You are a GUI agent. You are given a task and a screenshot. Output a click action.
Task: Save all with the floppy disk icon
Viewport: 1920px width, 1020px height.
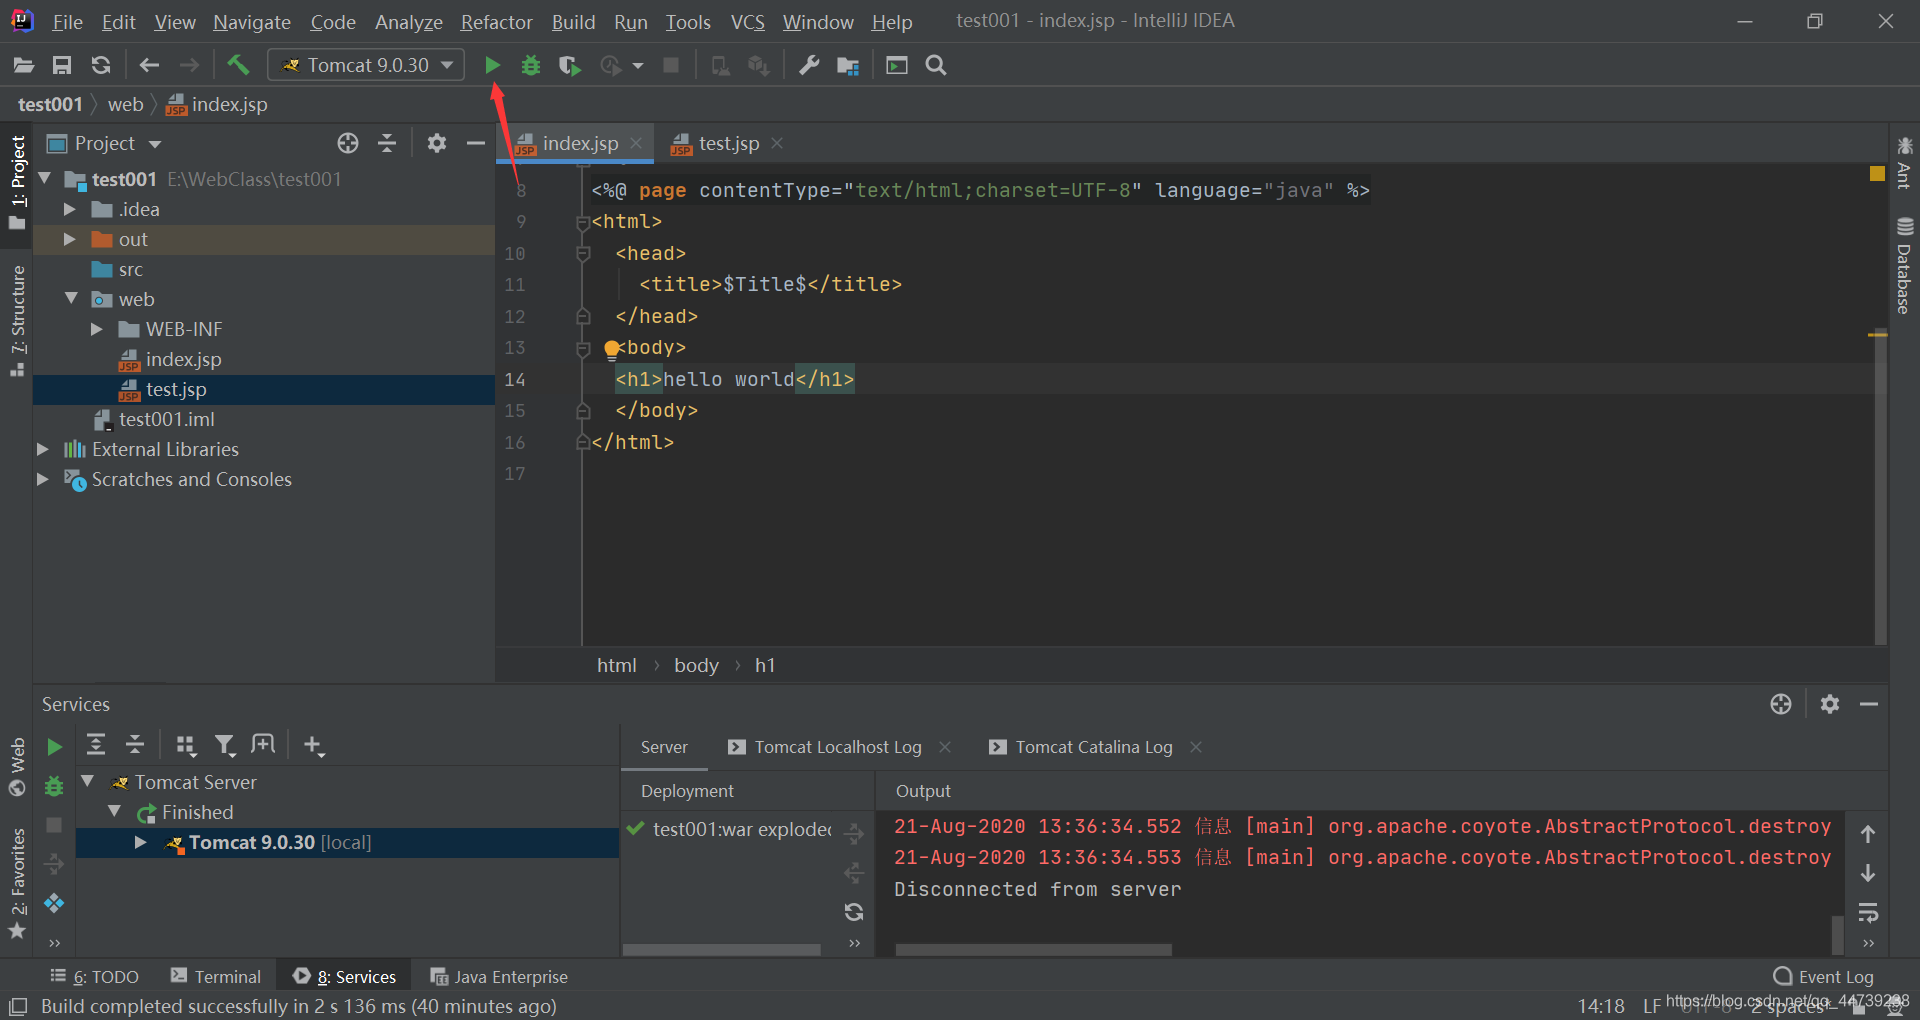(62, 65)
